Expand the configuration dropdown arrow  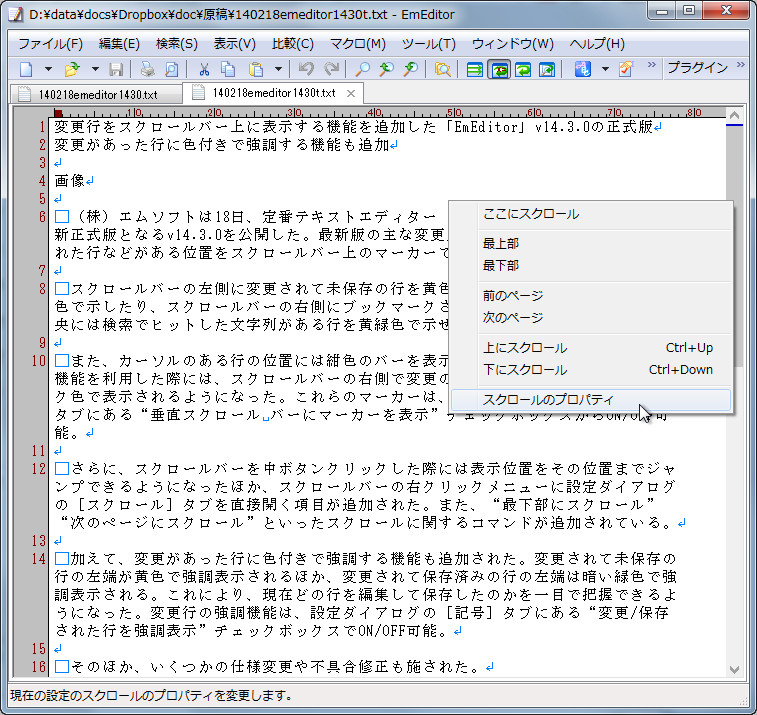tap(605, 70)
